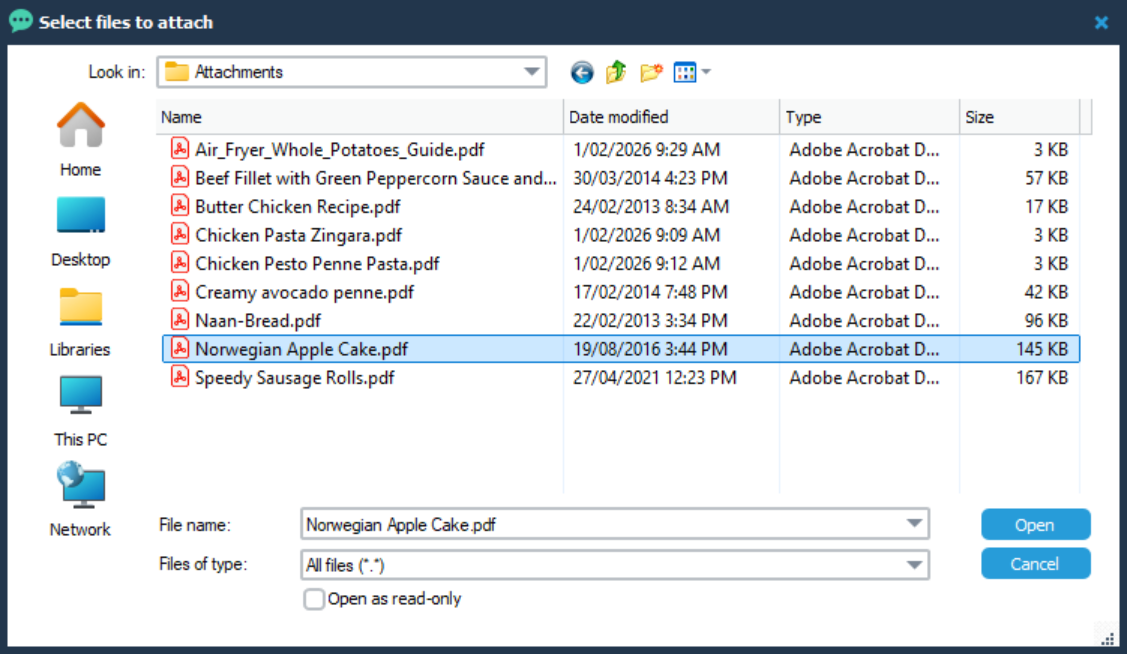
Task: Click the 24/02/2013 8:34 AM date cell
Action: coord(650,206)
